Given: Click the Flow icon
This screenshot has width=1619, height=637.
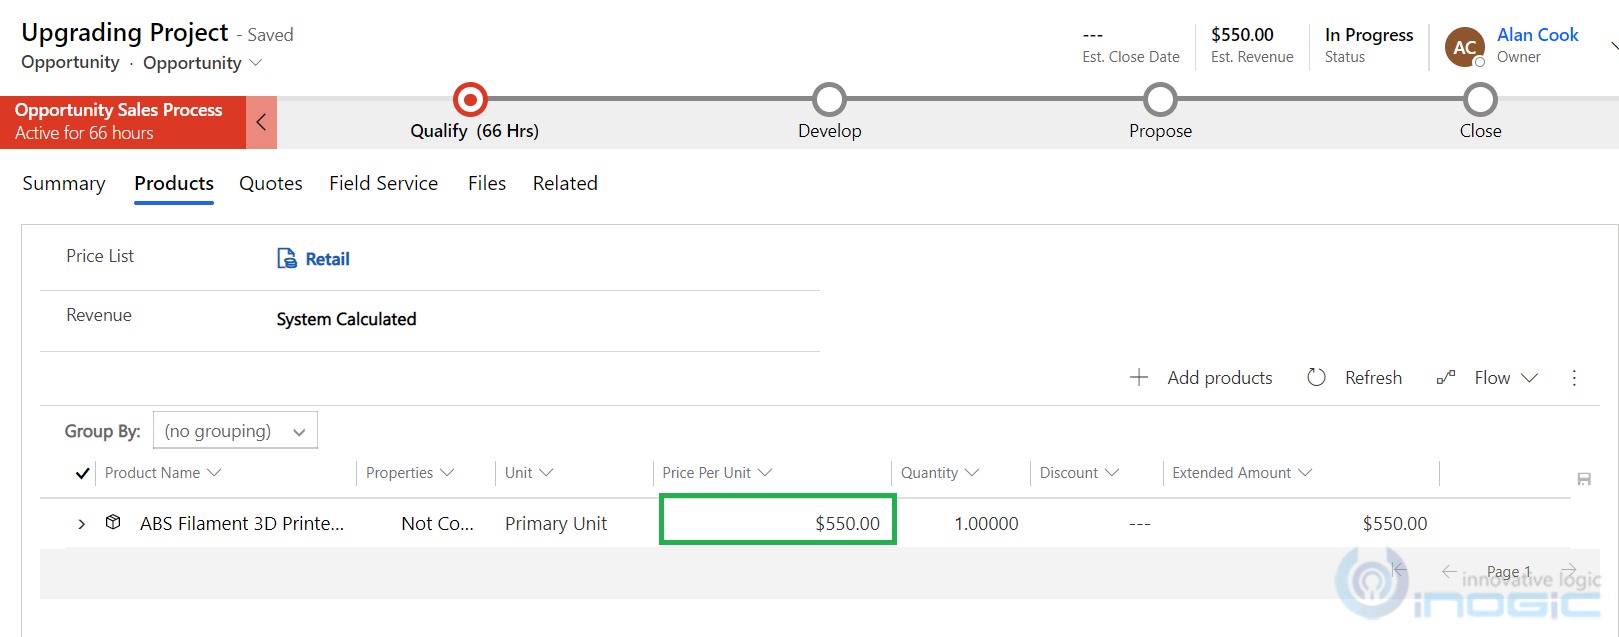Looking at the screenshot, I should (x=1446, y=377).
